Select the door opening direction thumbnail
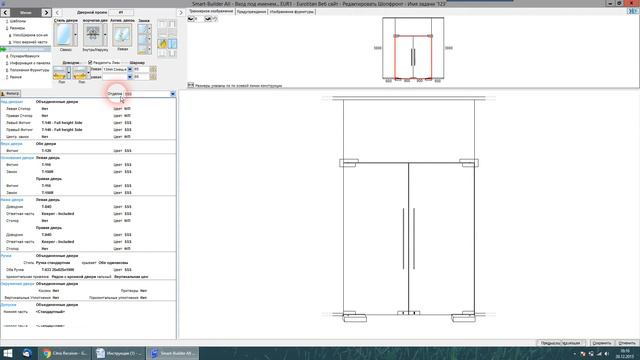This screenshot has width=640, height=360. pos(93,35)
